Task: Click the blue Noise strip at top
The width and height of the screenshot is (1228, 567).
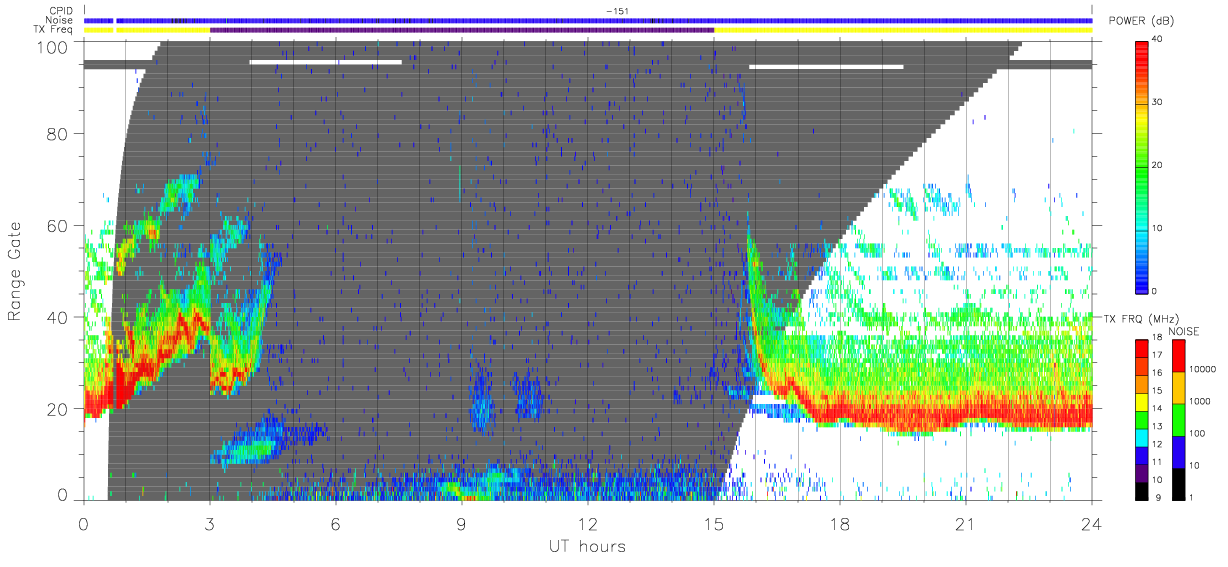Action: [588, 20]
